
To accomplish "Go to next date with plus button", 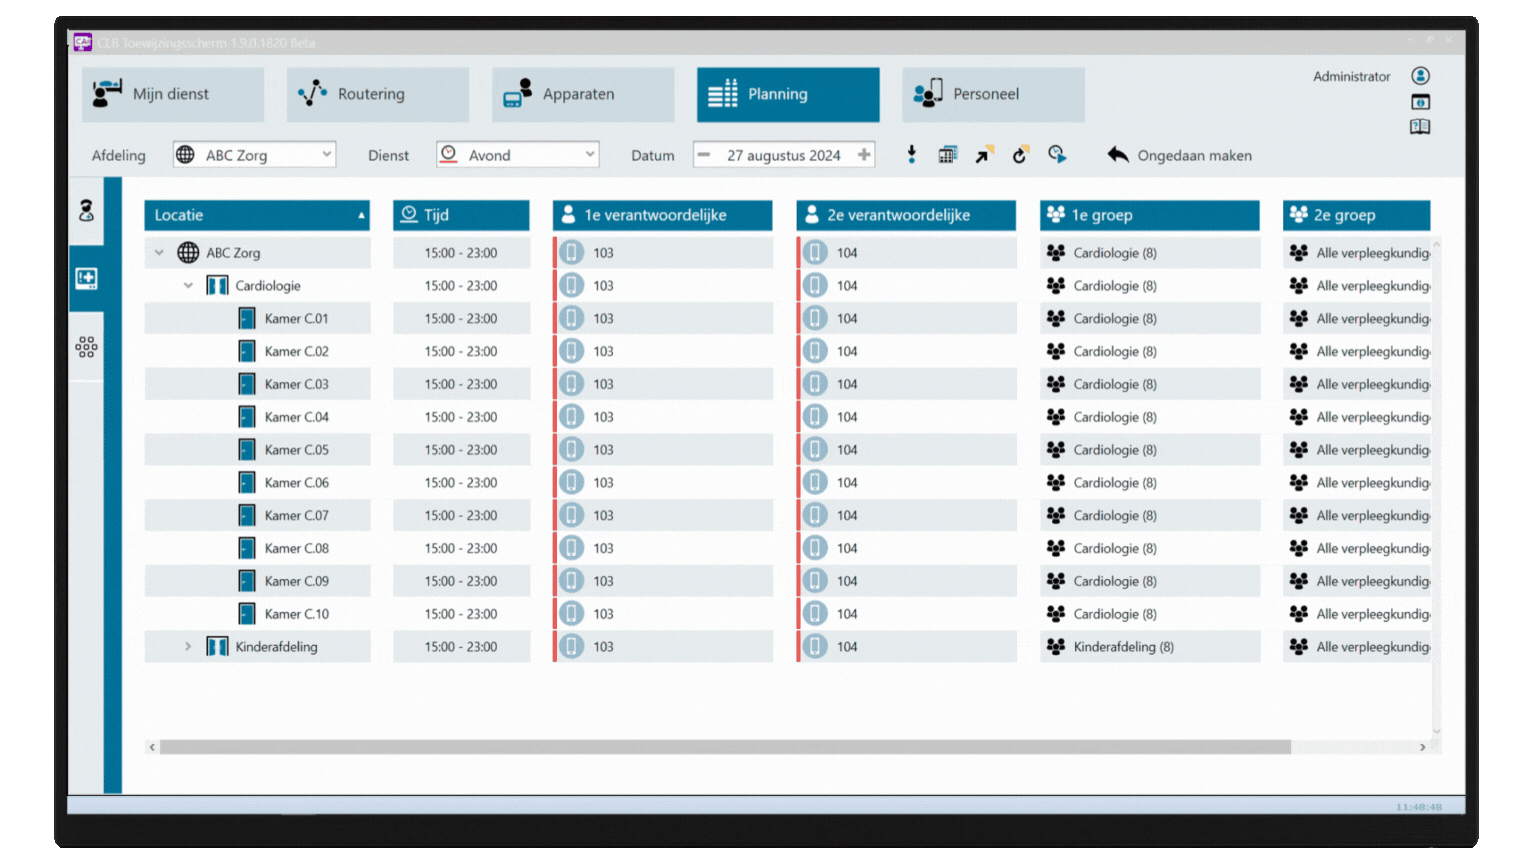I will click(x=864, y=155).
